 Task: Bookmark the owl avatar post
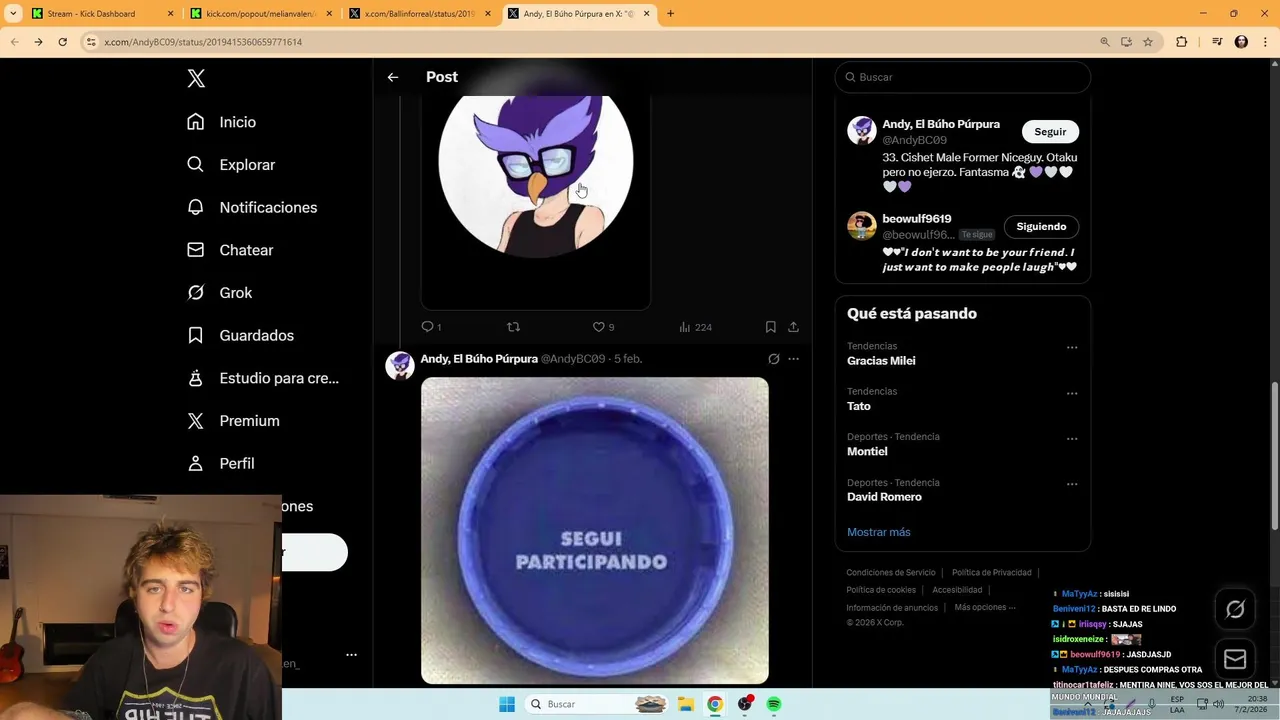click(770, 327)
